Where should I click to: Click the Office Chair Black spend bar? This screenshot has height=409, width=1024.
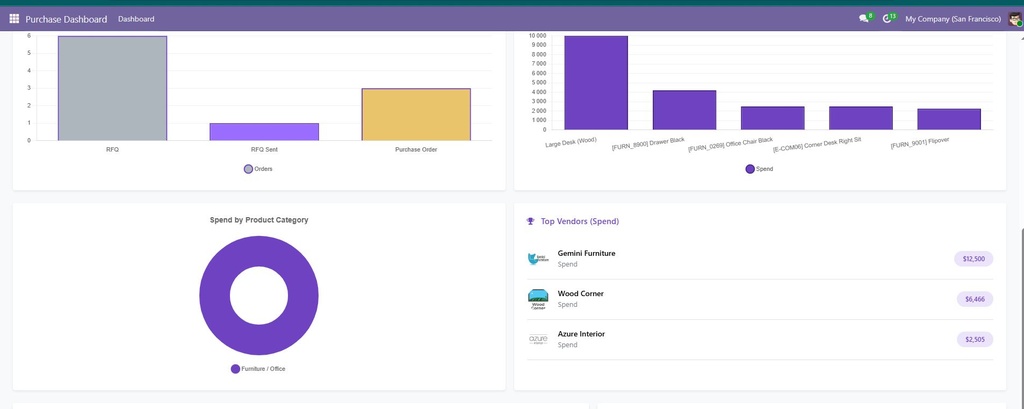click(773, 118)
